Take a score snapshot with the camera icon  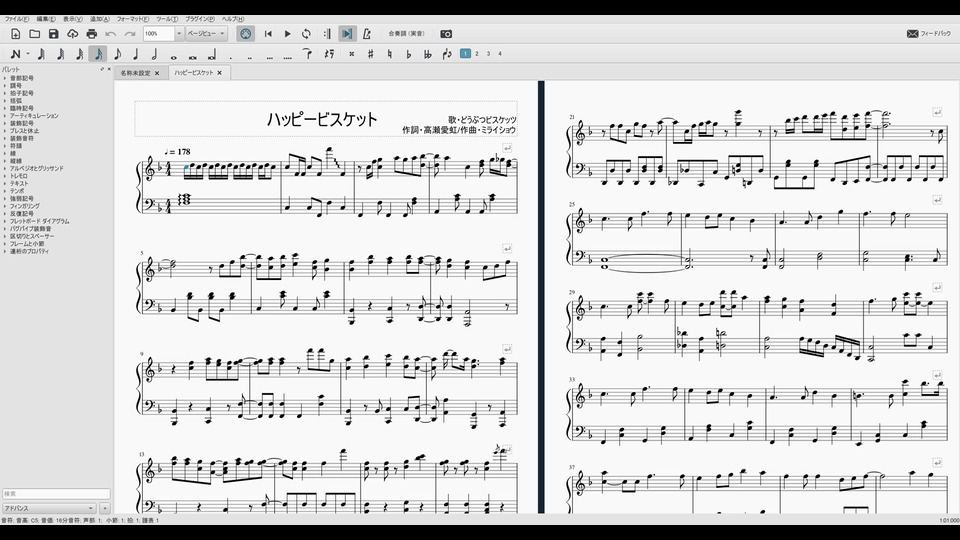[x=446, y=34]
